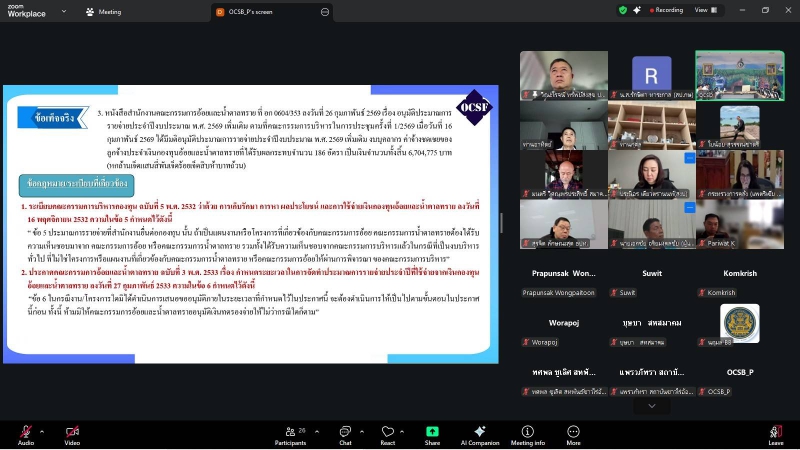Open options on OCSB_P's screen tab

(x=325, y=12)
